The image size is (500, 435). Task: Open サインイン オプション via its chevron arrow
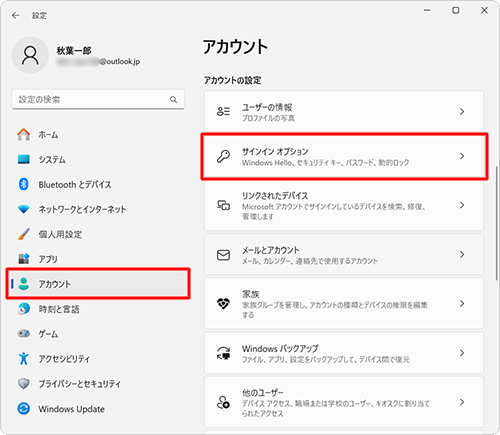point(462,156)
